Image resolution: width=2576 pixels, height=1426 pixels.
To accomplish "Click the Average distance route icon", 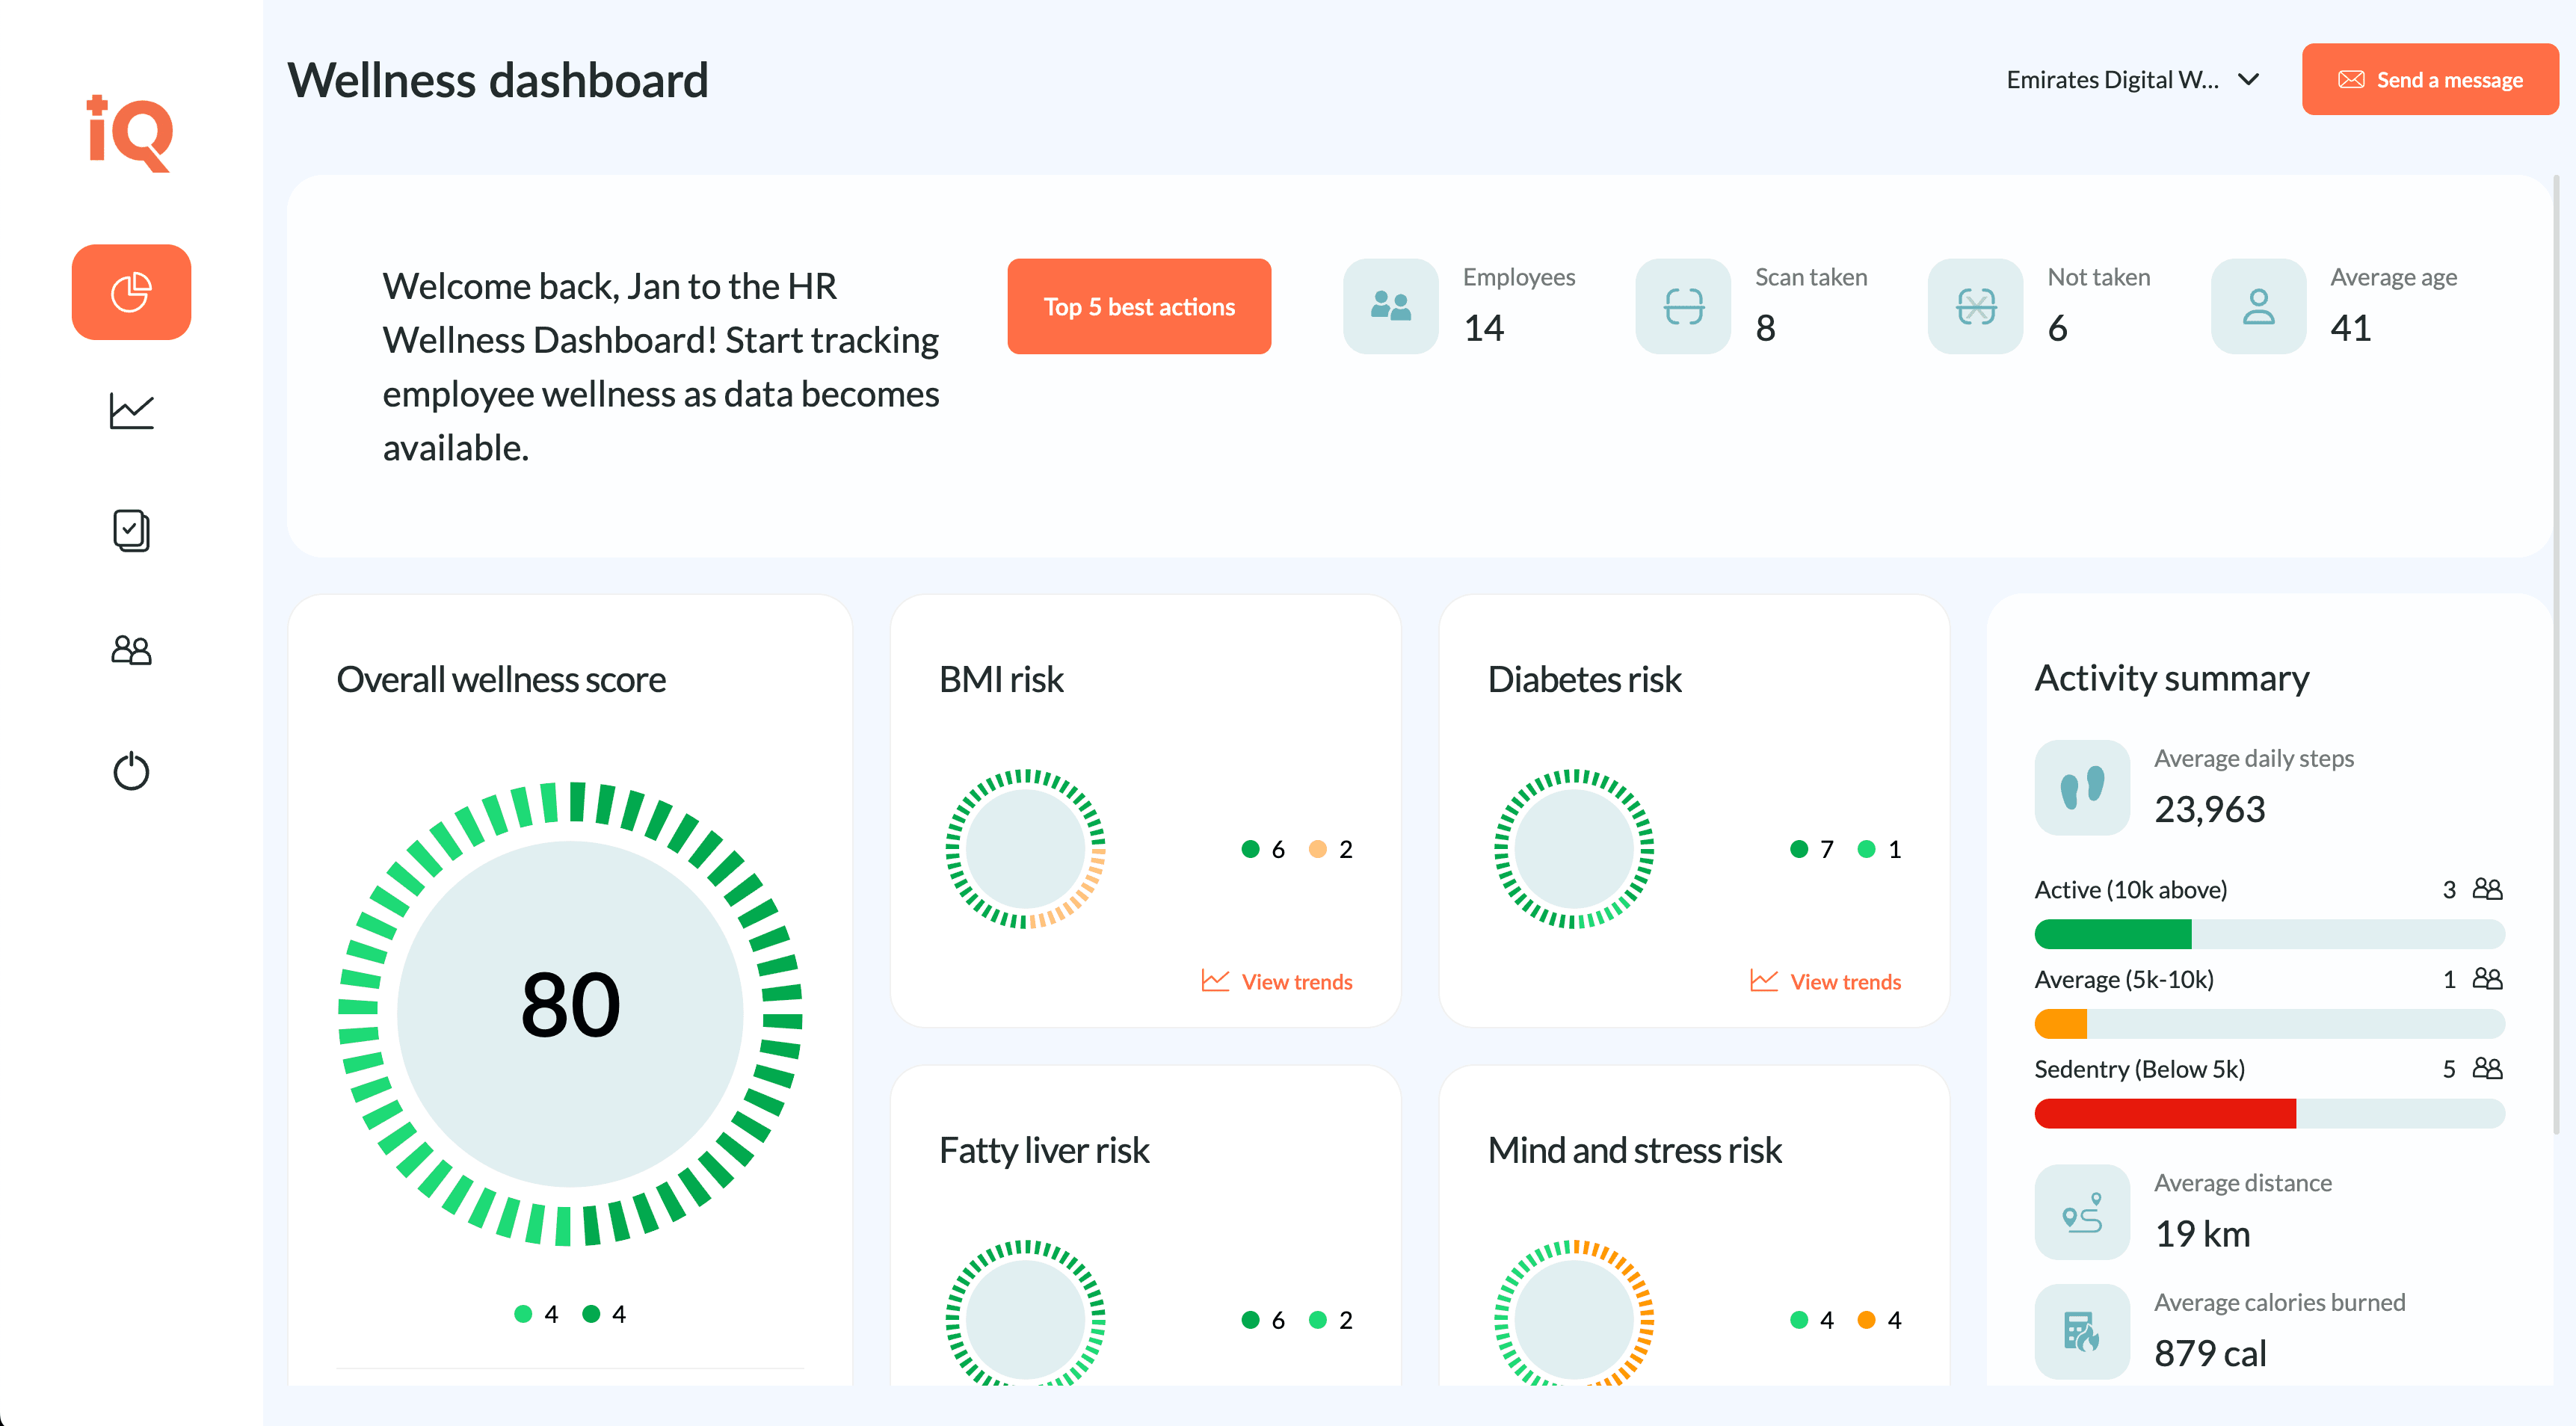I will pyautogui.click(x=2082, y=1212).
